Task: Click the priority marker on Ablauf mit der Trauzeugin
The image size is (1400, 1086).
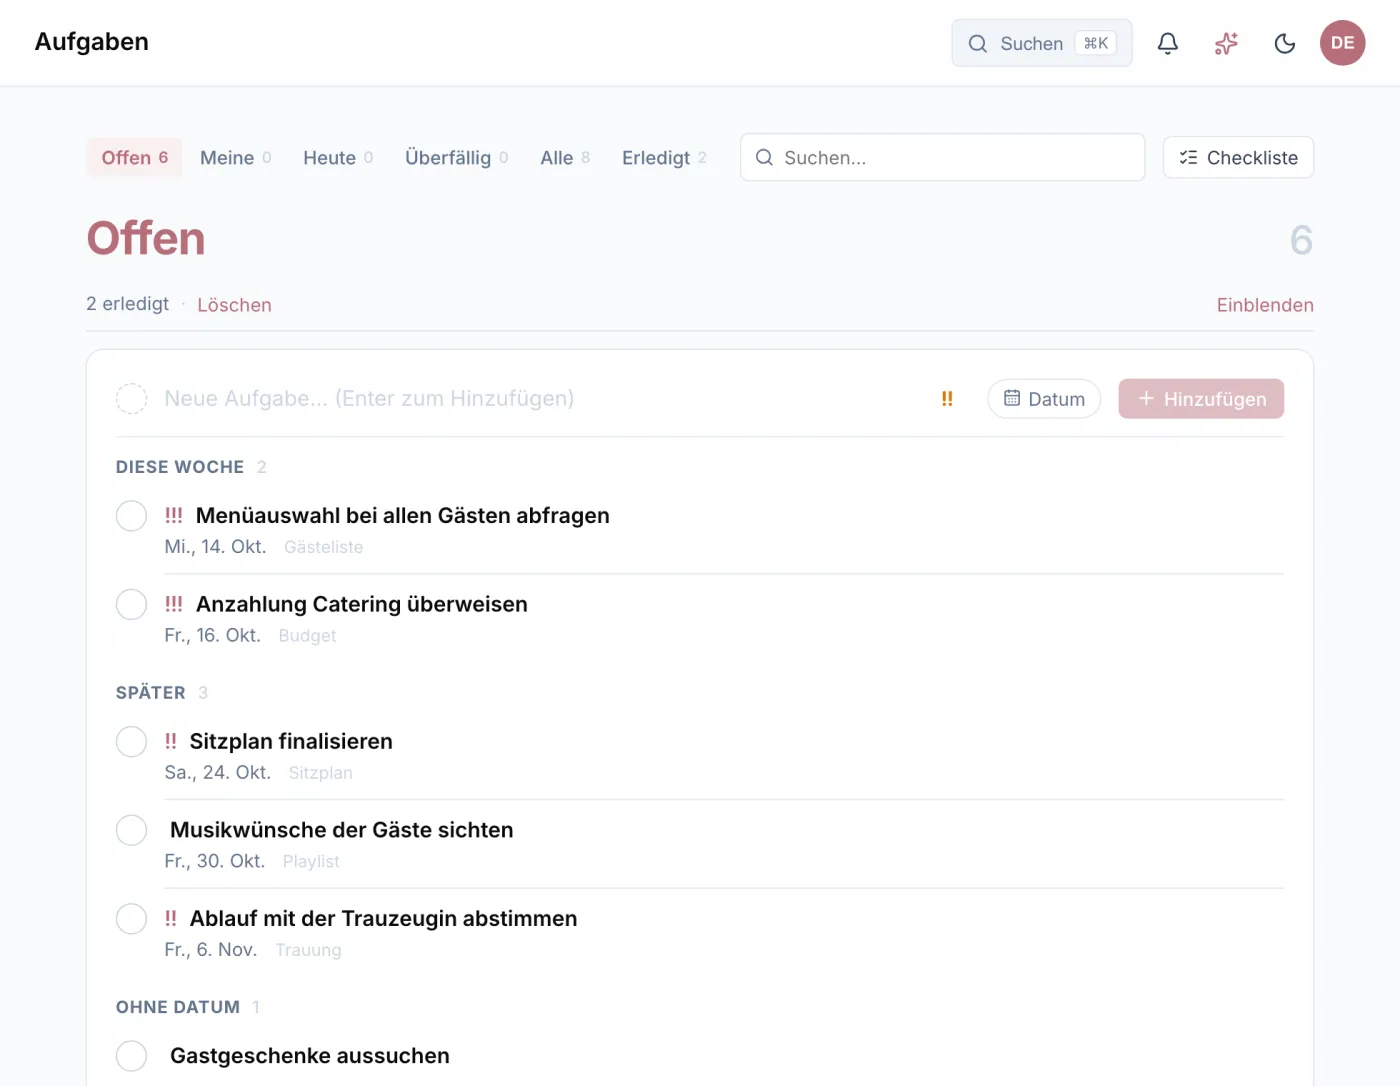Action: 171,918
